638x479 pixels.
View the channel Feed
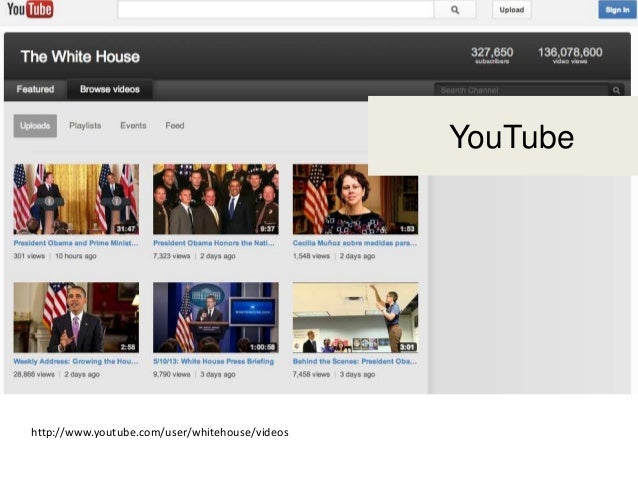[175, 126]
